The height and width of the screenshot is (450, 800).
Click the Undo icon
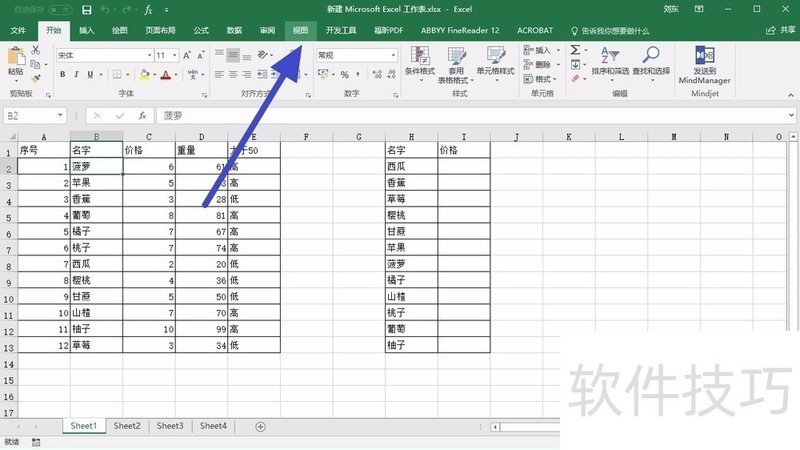point(105,10)
